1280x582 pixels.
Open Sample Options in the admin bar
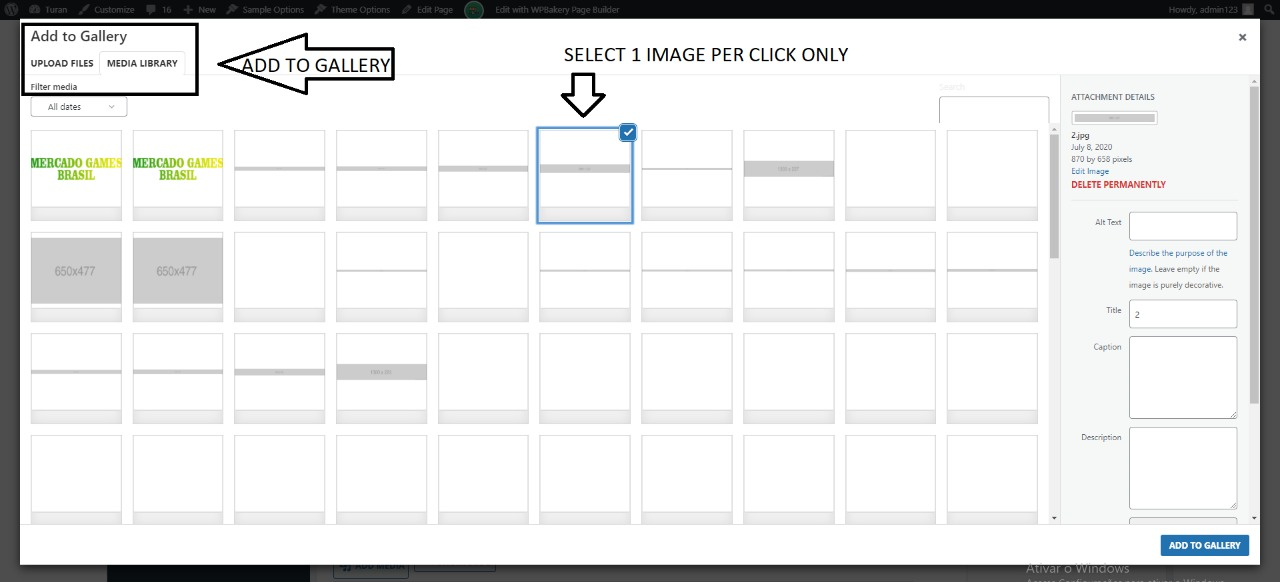point(265,9)
